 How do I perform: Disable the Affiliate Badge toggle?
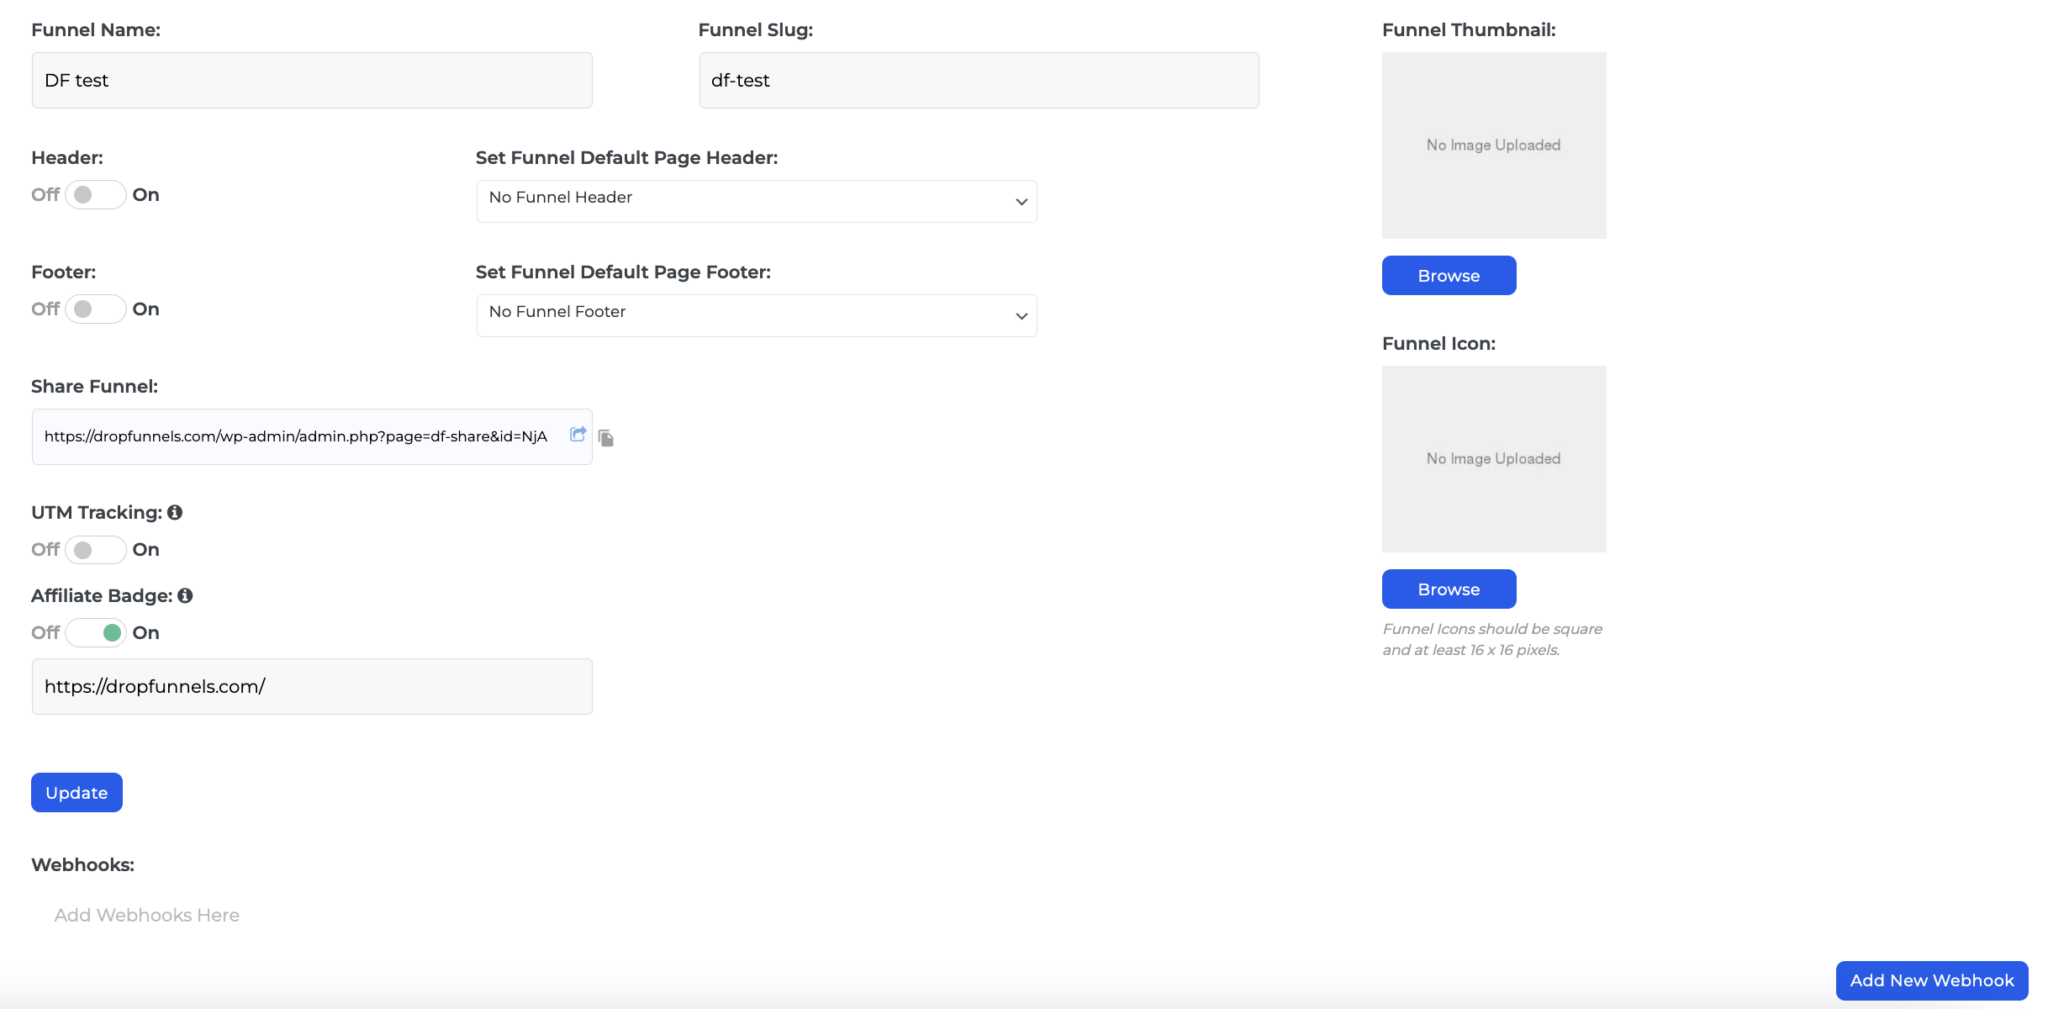pos(95,632)
